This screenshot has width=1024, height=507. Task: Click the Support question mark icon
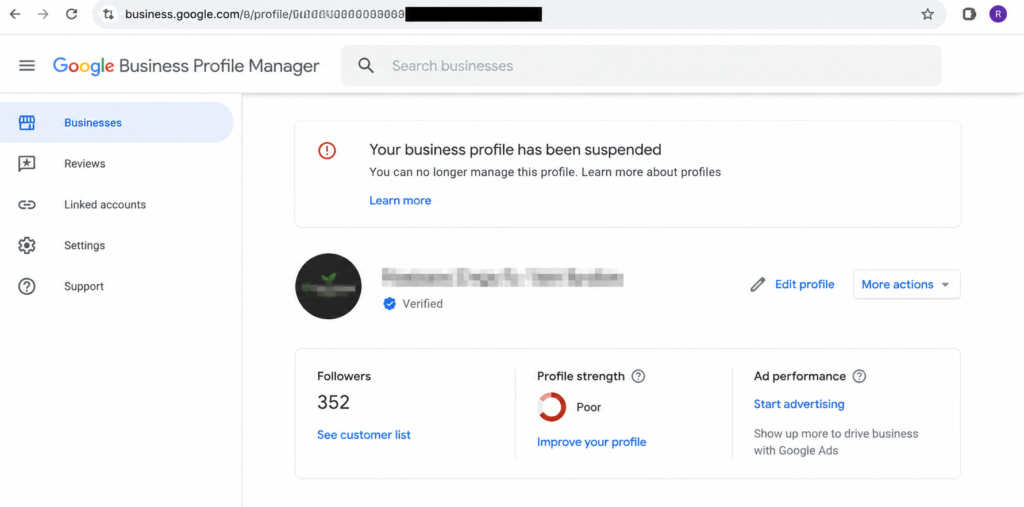tap(27, 286)
